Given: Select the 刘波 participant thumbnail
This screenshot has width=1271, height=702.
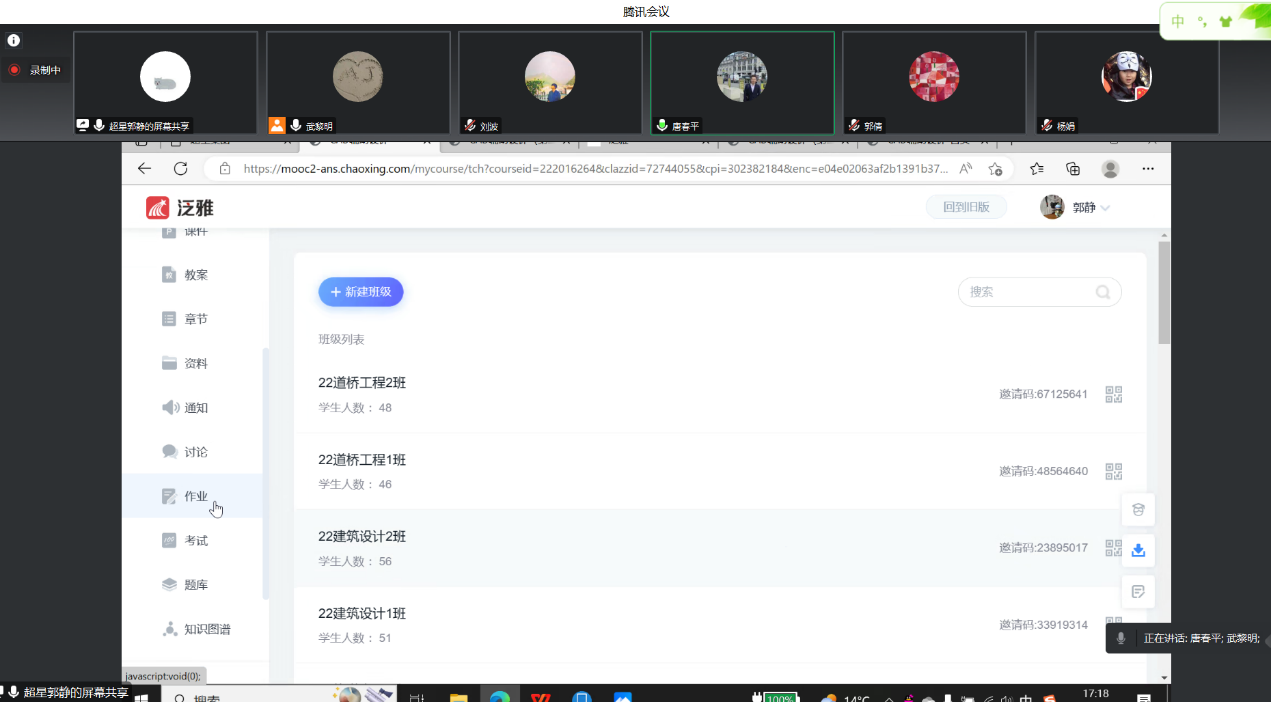Looking at the screenshot, I should 550,83.
